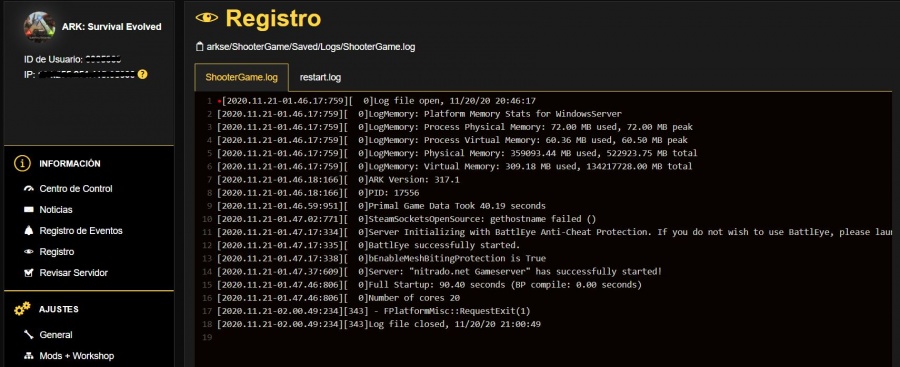Click the 'Primal Game Data Took 40.19 seconds' line
900x367 pixels.
tap(381, 206)
